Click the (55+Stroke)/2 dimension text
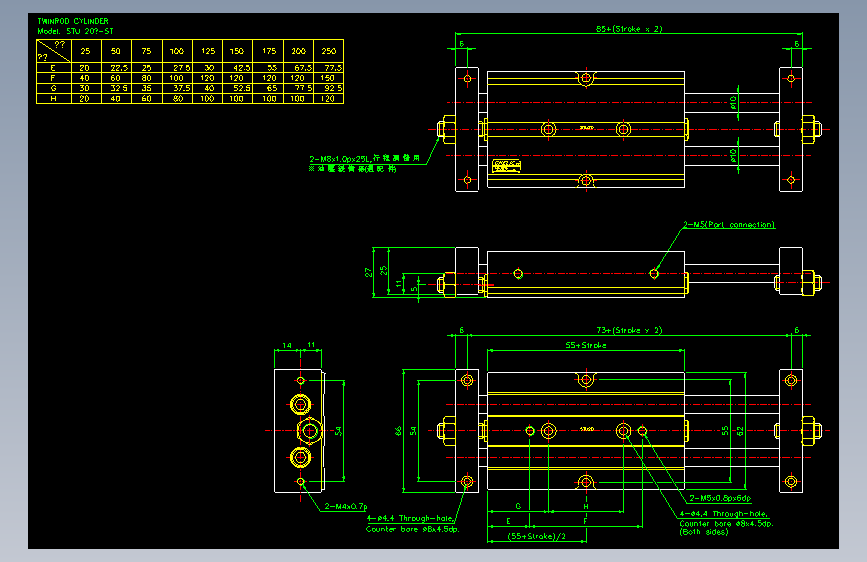This screenshot has width=867, height=562. (x=536, y=536)
